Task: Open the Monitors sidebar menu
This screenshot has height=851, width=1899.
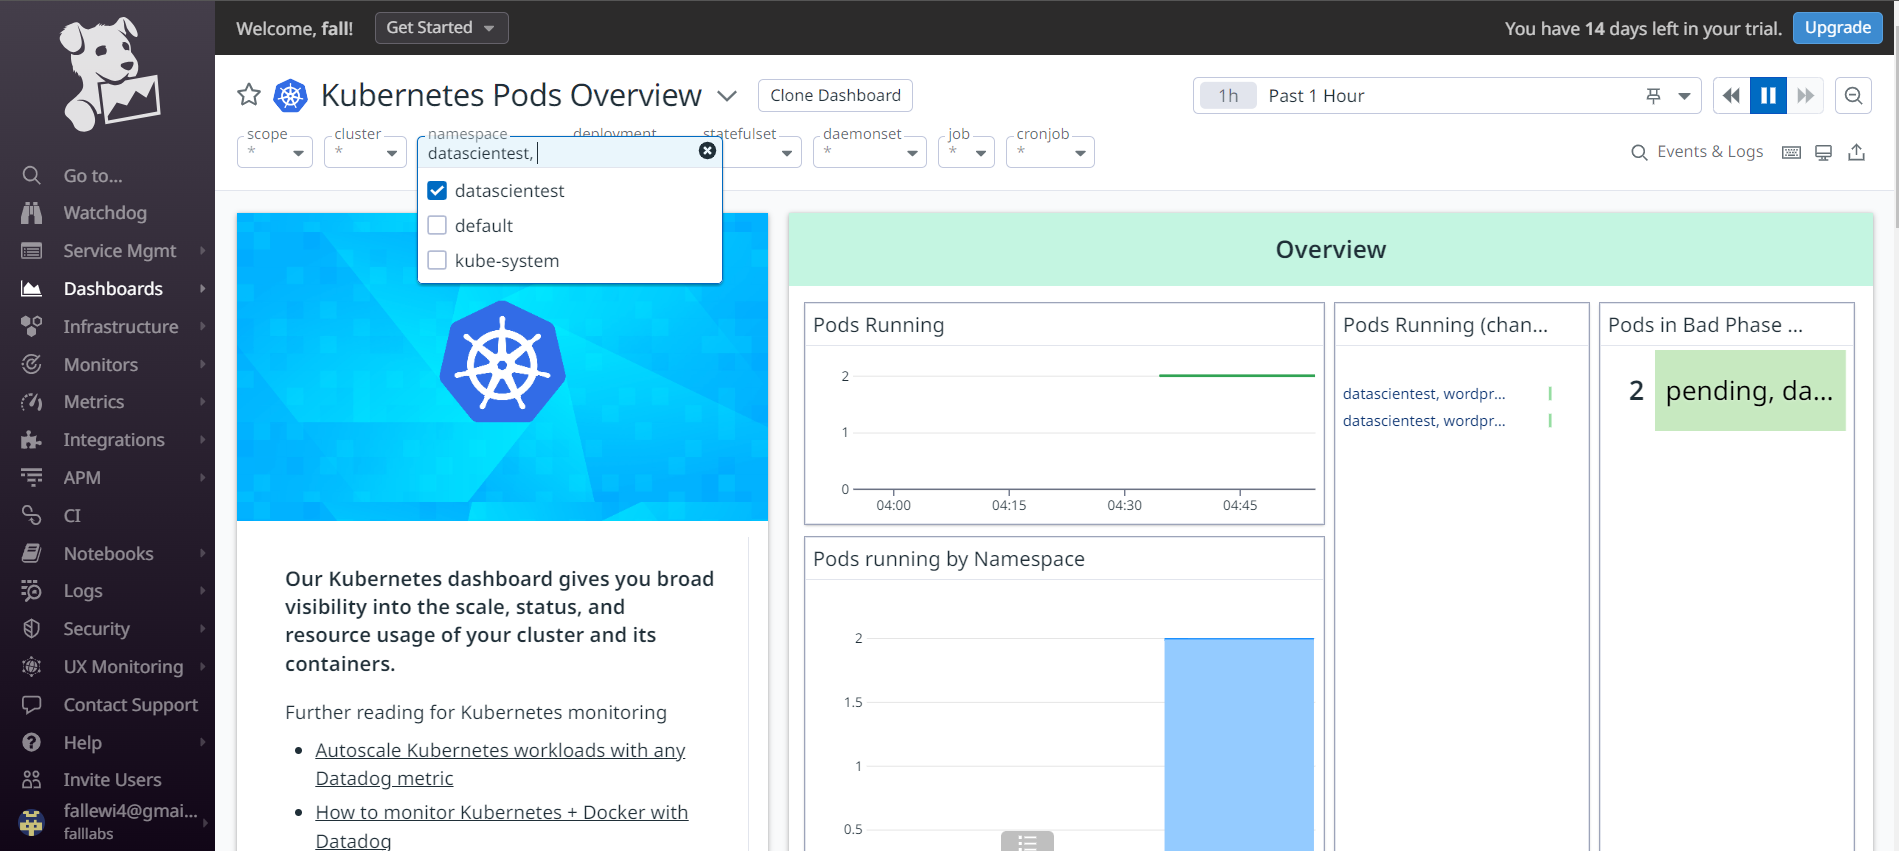Action: [x=101, y=365]
